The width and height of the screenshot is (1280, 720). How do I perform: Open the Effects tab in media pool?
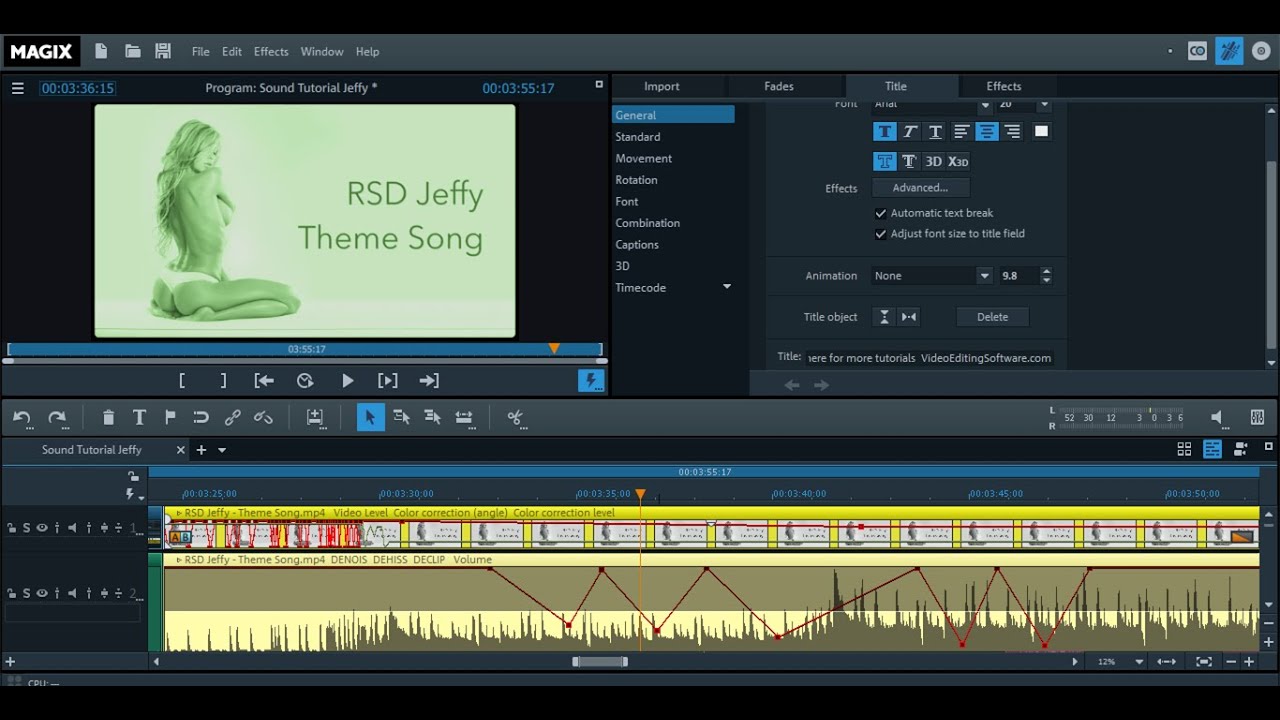pyautogui.click(x=1004, y=86)
